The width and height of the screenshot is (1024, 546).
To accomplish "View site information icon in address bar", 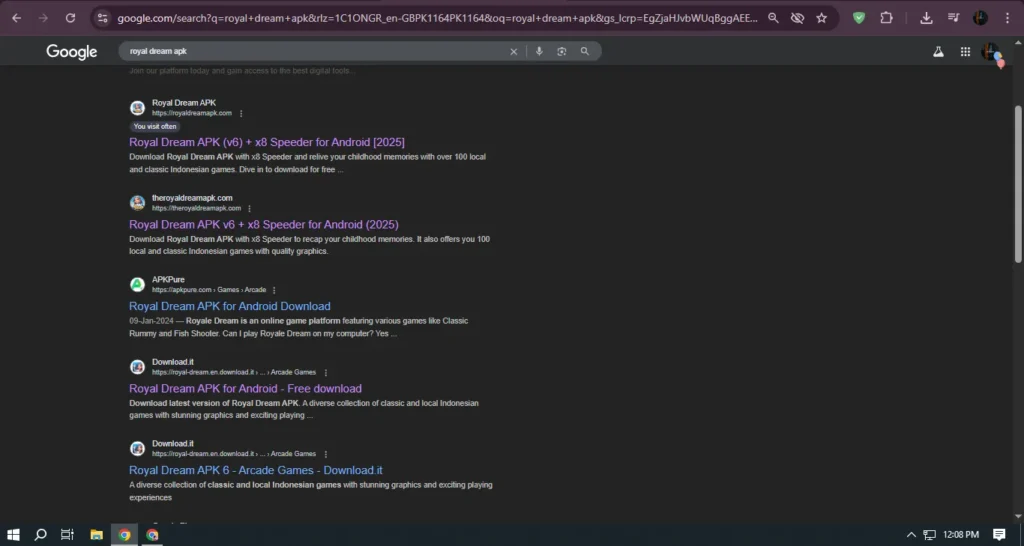I will coord(103,18).
